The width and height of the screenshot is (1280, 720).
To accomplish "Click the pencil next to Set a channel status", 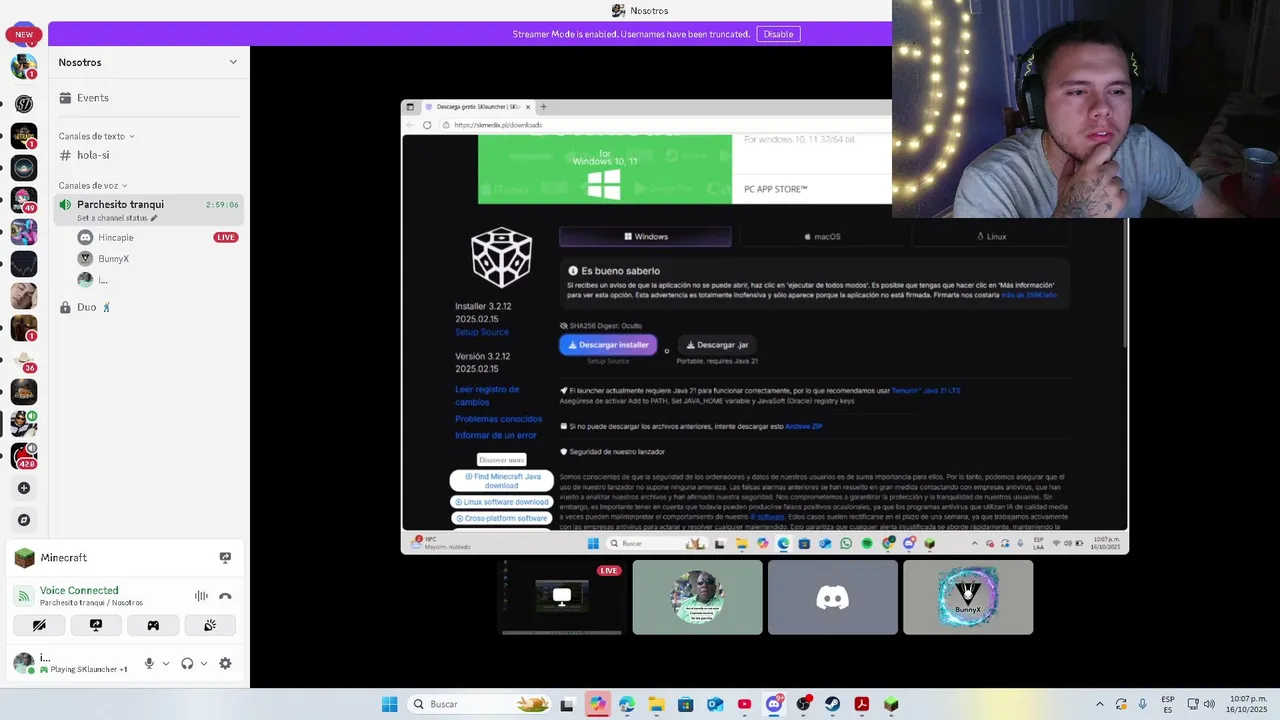I will pyautogui.click(x=154, y=218).
